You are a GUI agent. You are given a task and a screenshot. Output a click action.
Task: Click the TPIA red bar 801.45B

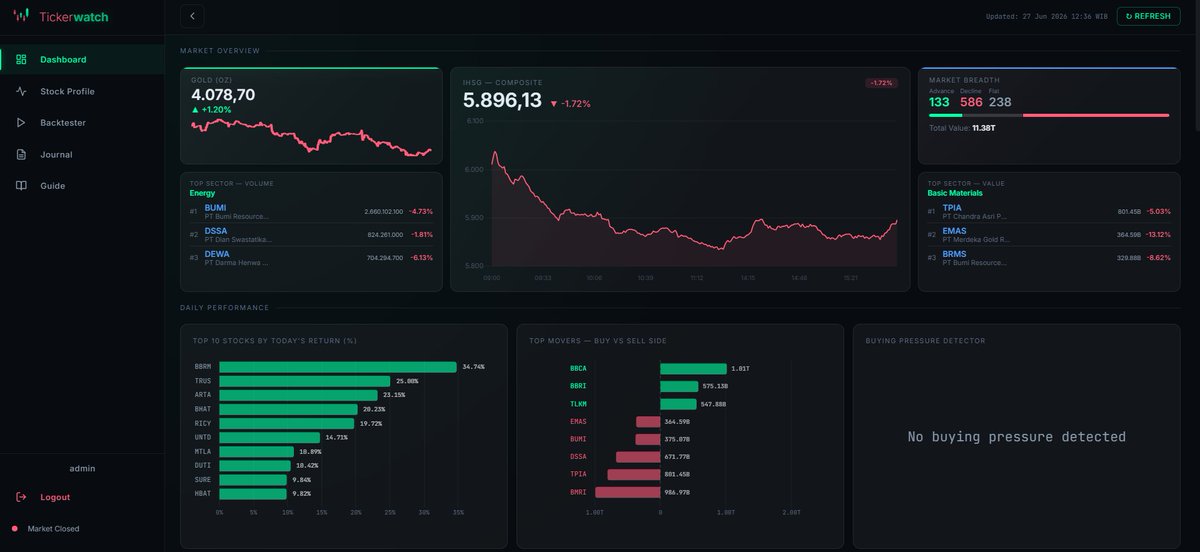point(633,474)
